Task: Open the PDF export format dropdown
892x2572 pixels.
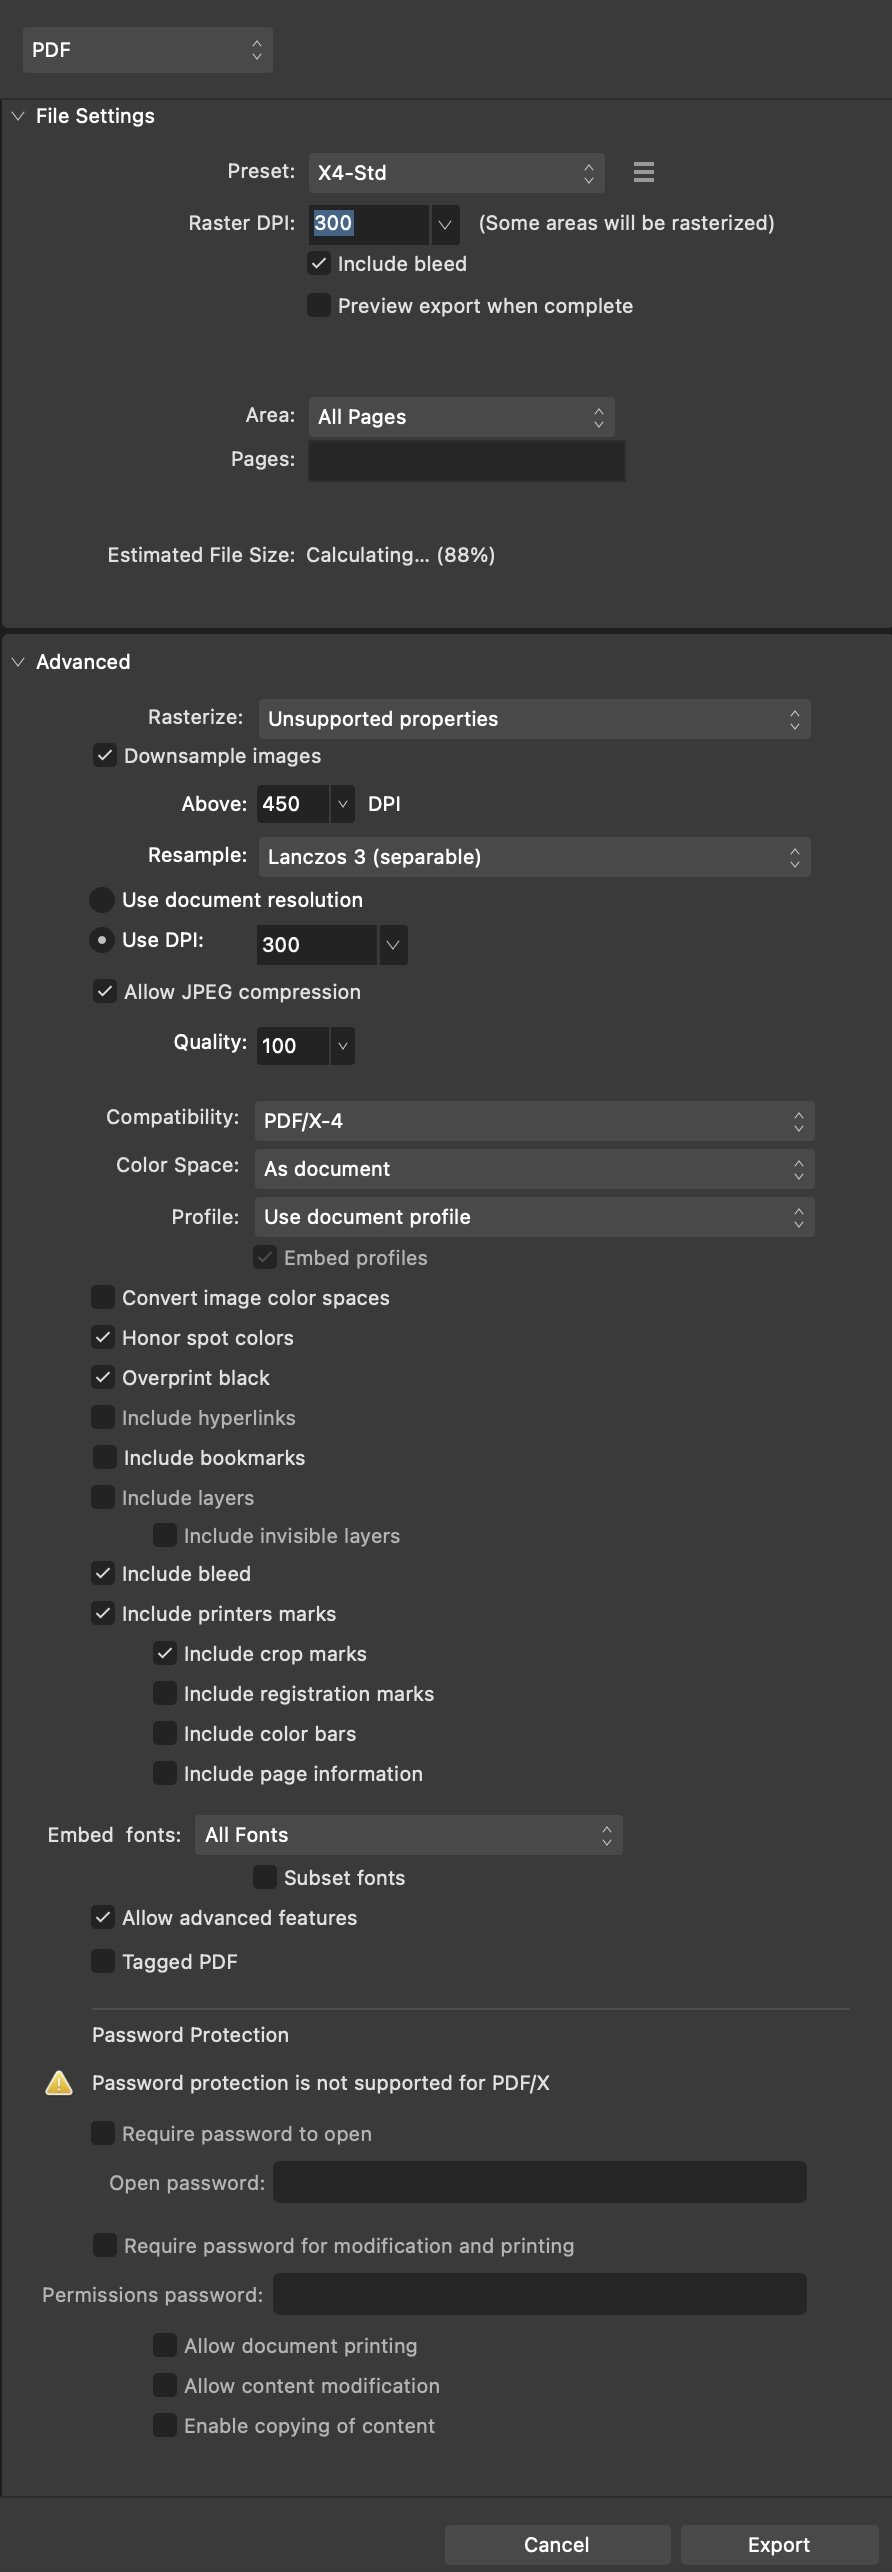Action: [x=148, y=50]
